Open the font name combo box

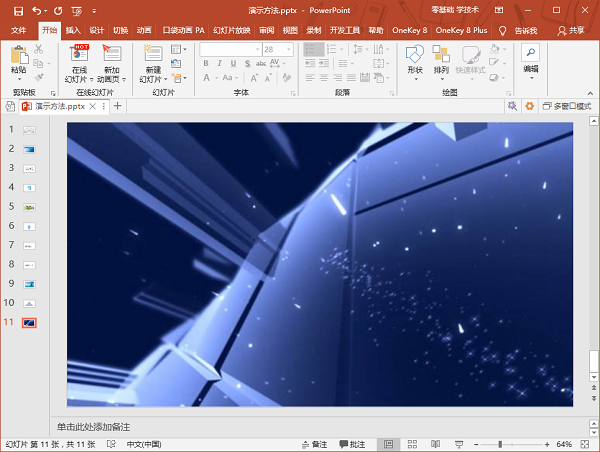click(230, 49)
